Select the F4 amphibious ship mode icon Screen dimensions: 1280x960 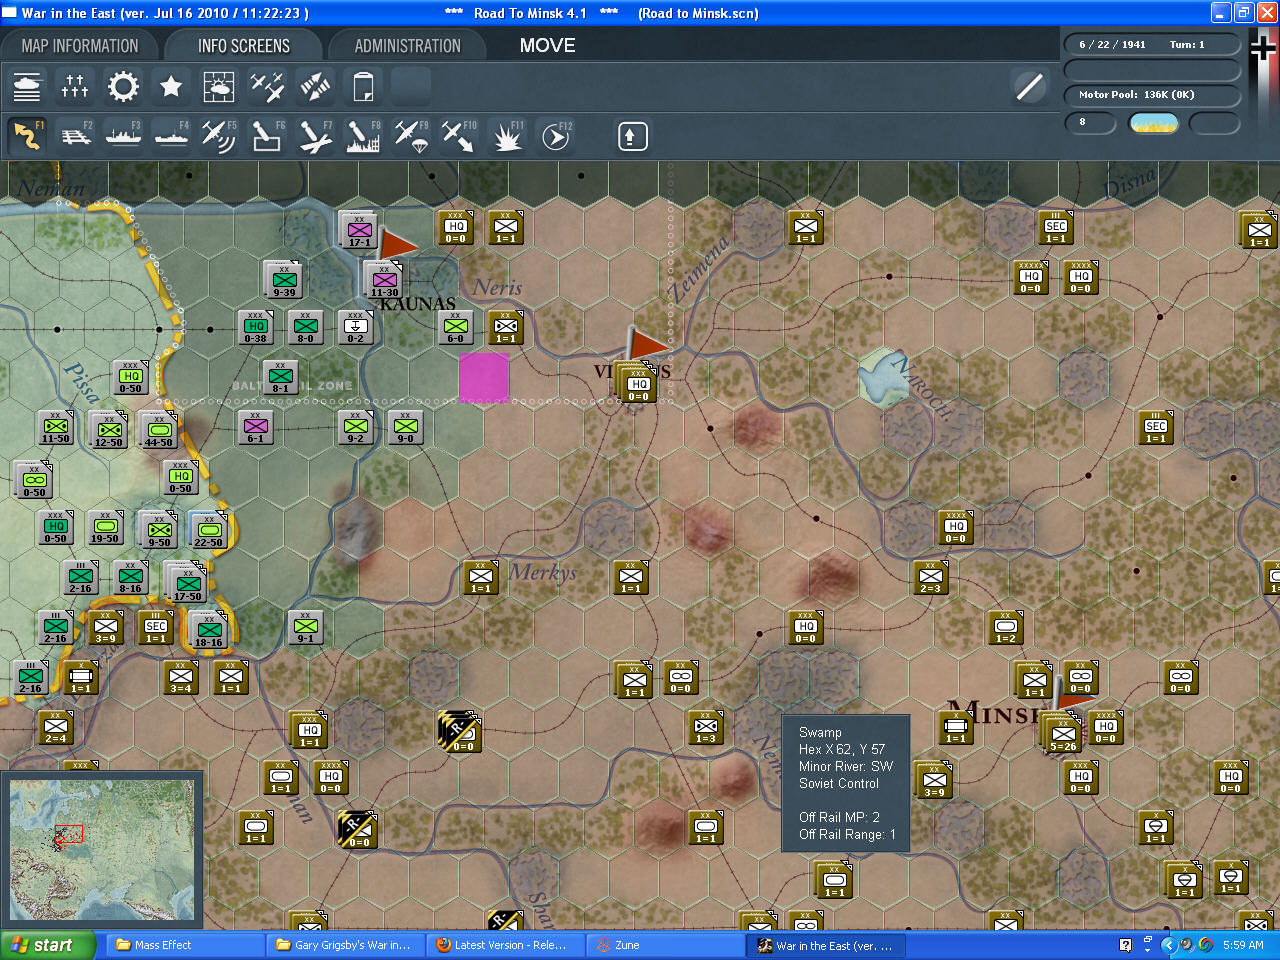[x=171, y=136]
